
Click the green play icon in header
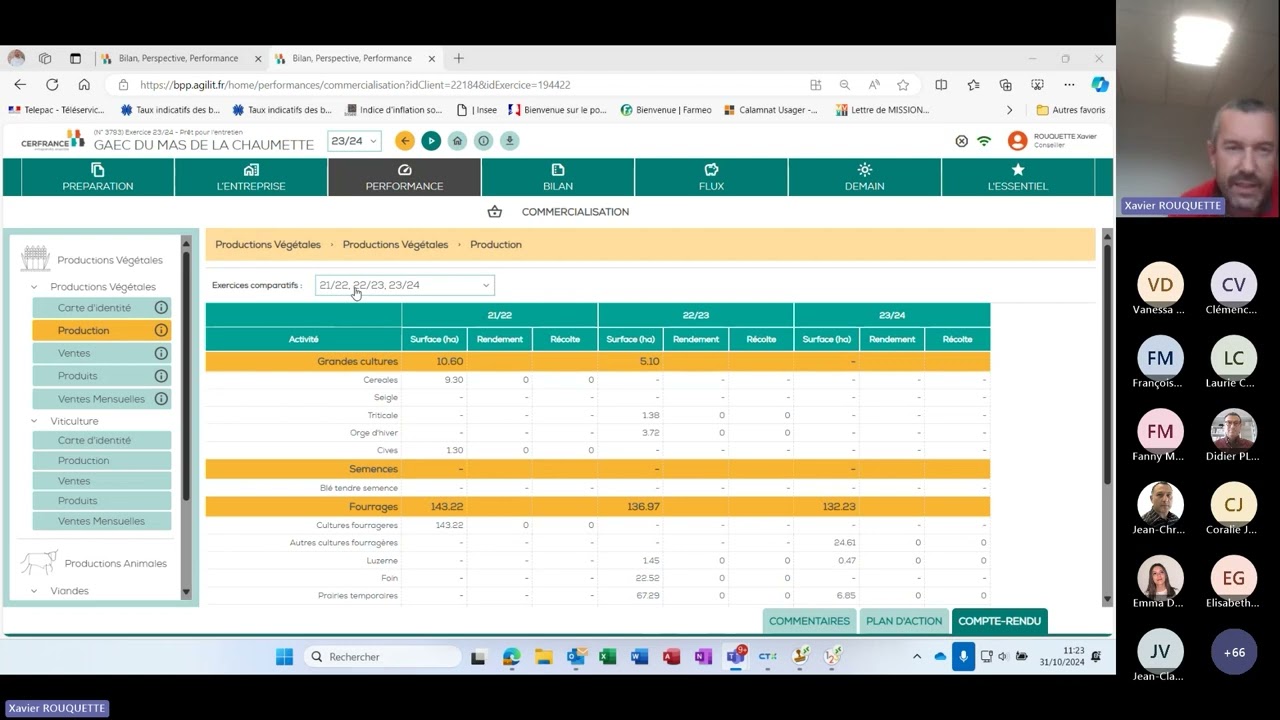(x=431, y=141)
